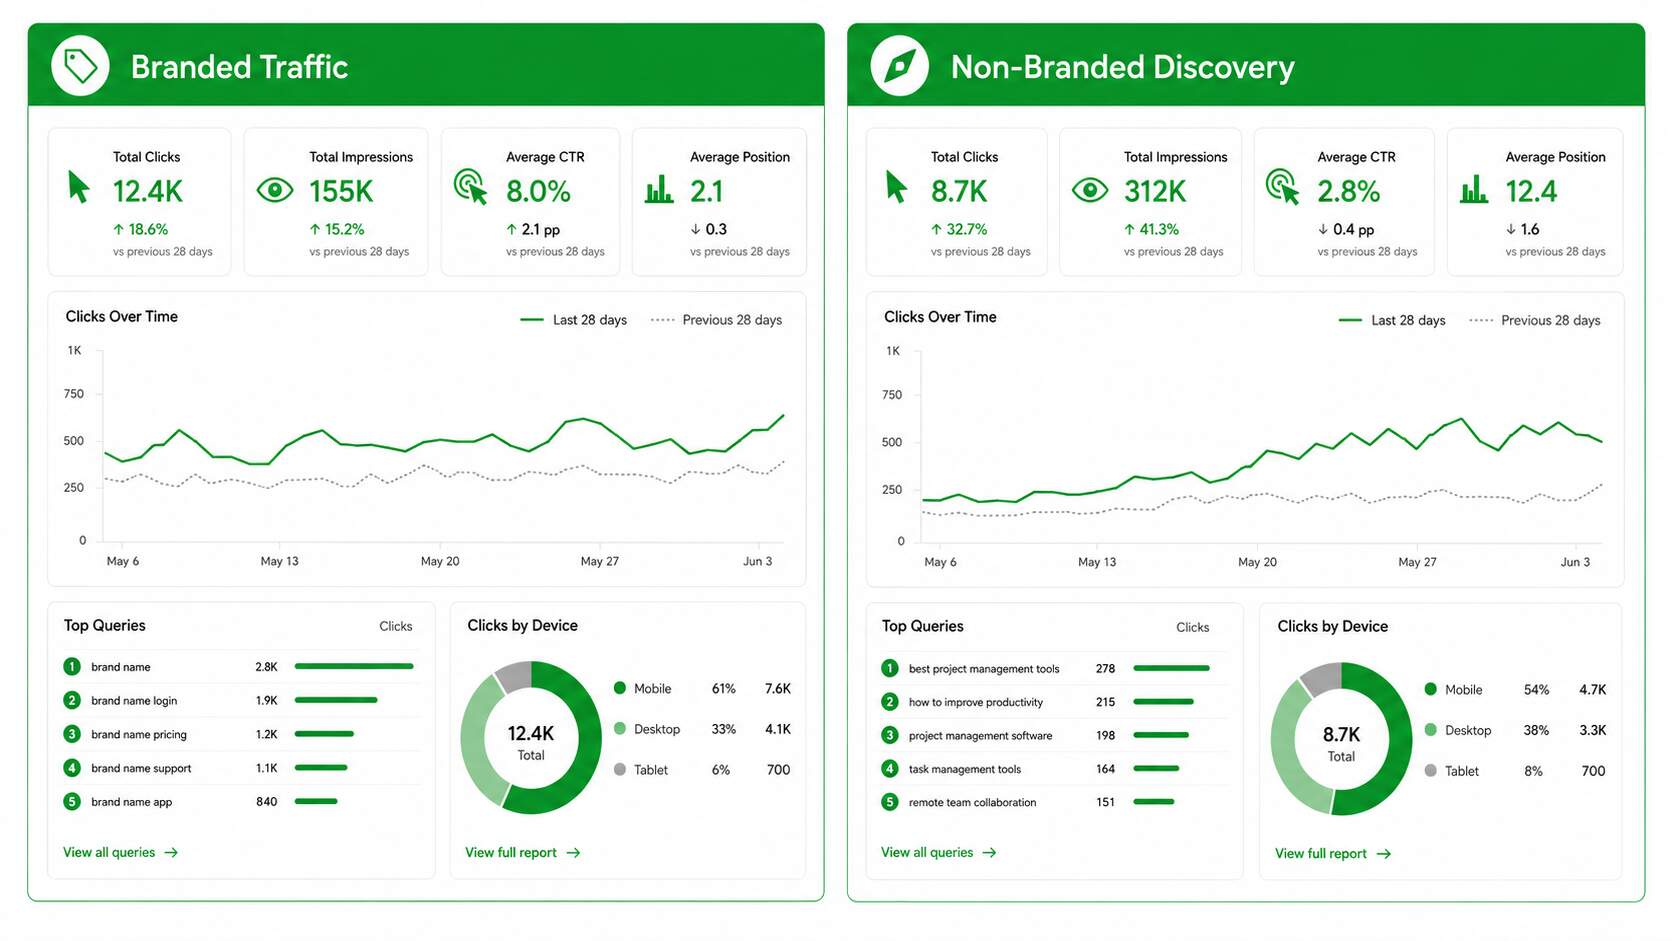This screenshot has height=941, width=1672.
Task: Click the 278 clicks value for top non-branded query
Action: [x=1105, y=668]
